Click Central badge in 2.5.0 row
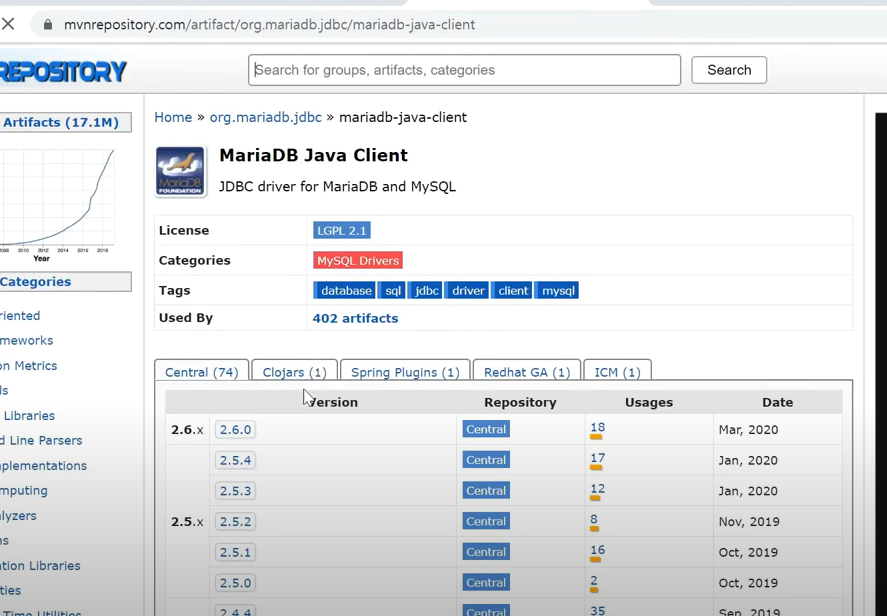Image resolution: width=887 pixels, height=616 pixels. [x=486, y=581]
